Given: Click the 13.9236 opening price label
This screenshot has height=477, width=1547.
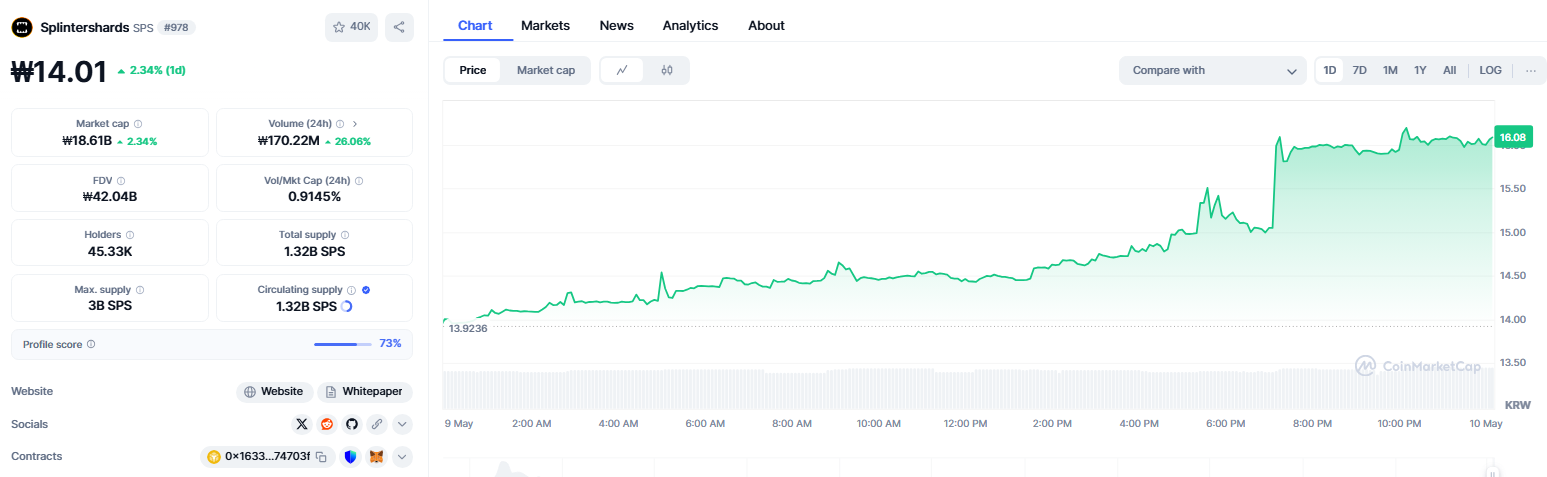Looking at the screenshot, I should pos(468,328).
